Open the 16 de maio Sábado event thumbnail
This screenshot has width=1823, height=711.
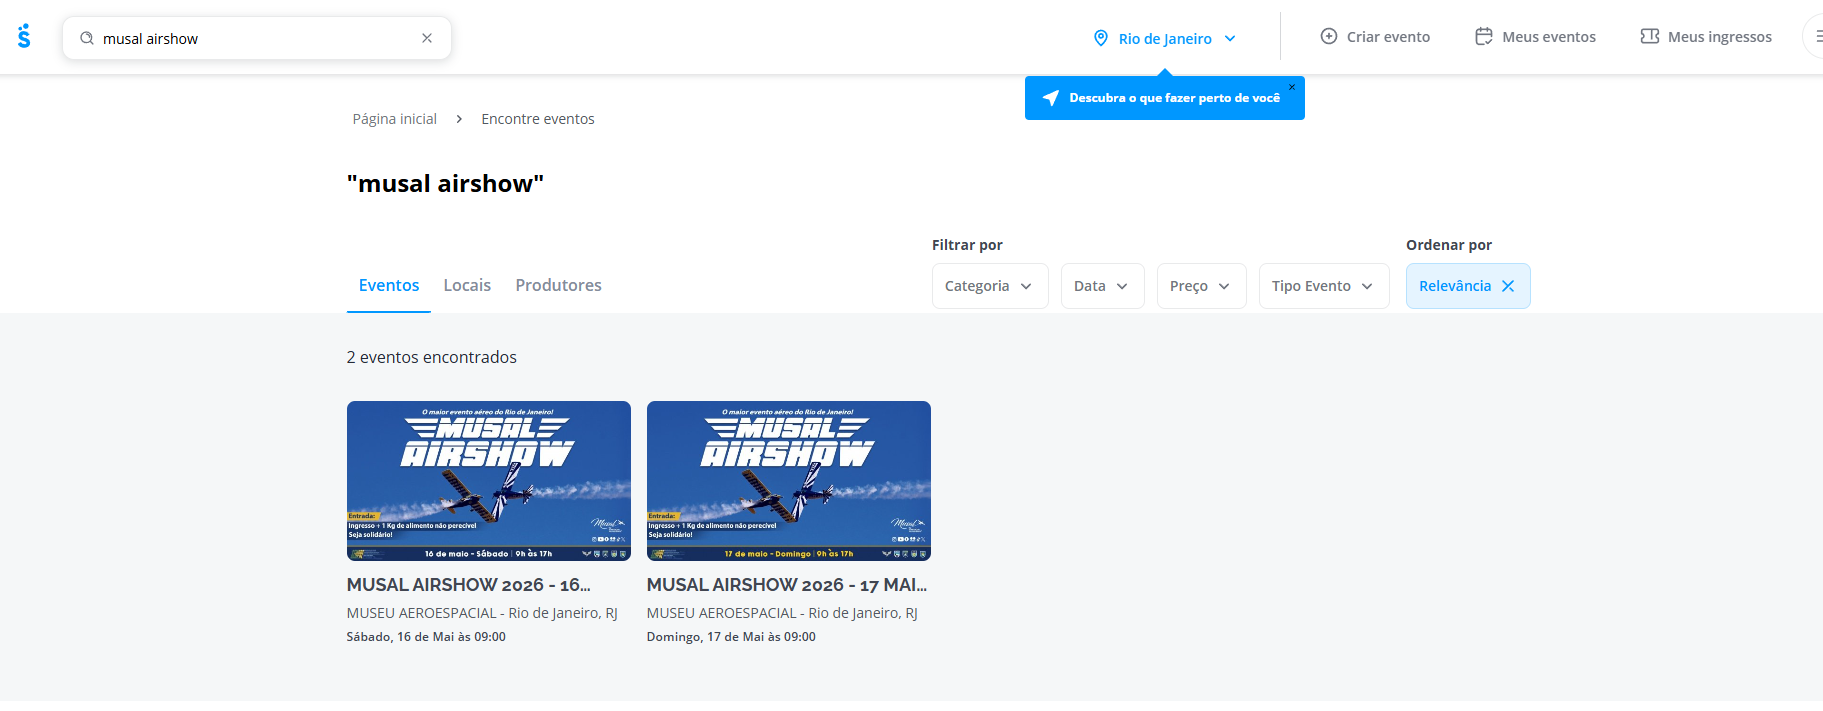tap(489, 481)
